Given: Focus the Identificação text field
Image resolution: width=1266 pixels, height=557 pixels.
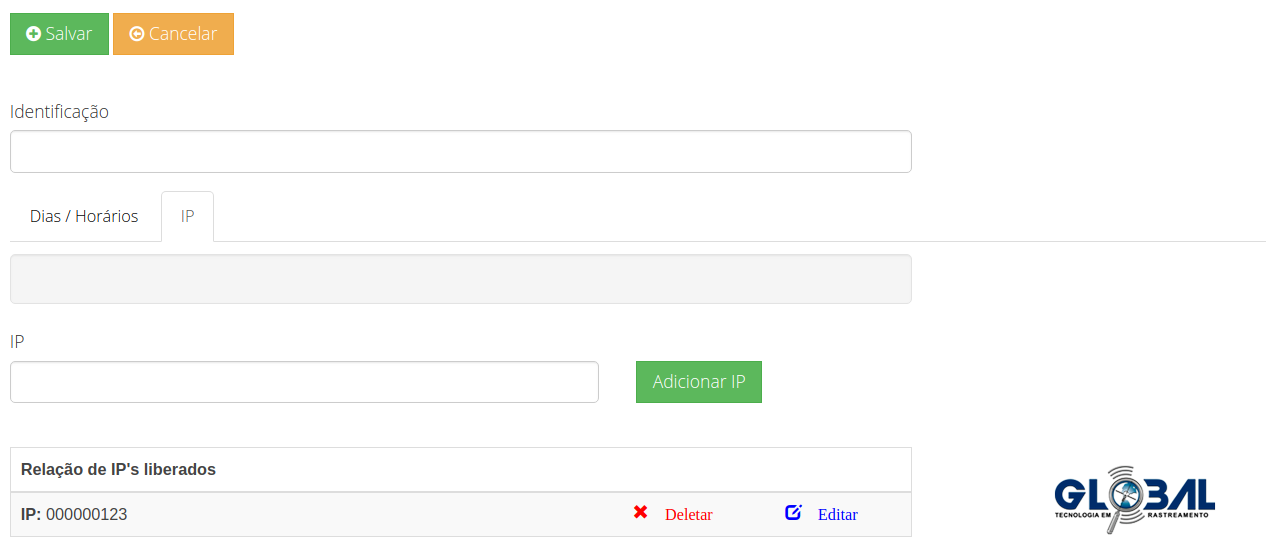Looking at the screenshot, I should (460, 151).
